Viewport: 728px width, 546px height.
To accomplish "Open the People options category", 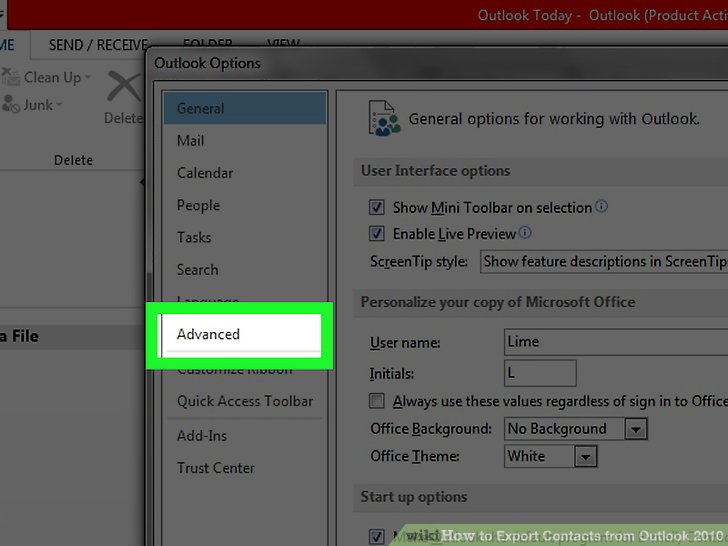I will (245, 205).
